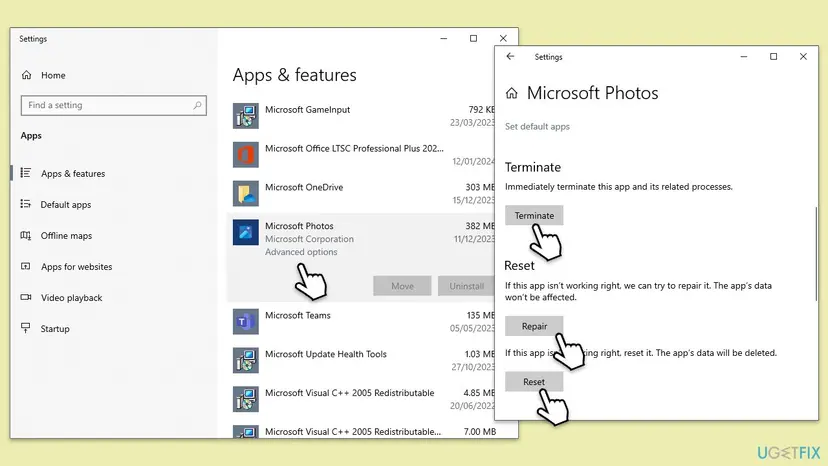The height and width of the screenshot is (466, 828).
Task: Click the home icon beside Microsoft Photos title
Action: pyautogui.click(x=511, y=94)
